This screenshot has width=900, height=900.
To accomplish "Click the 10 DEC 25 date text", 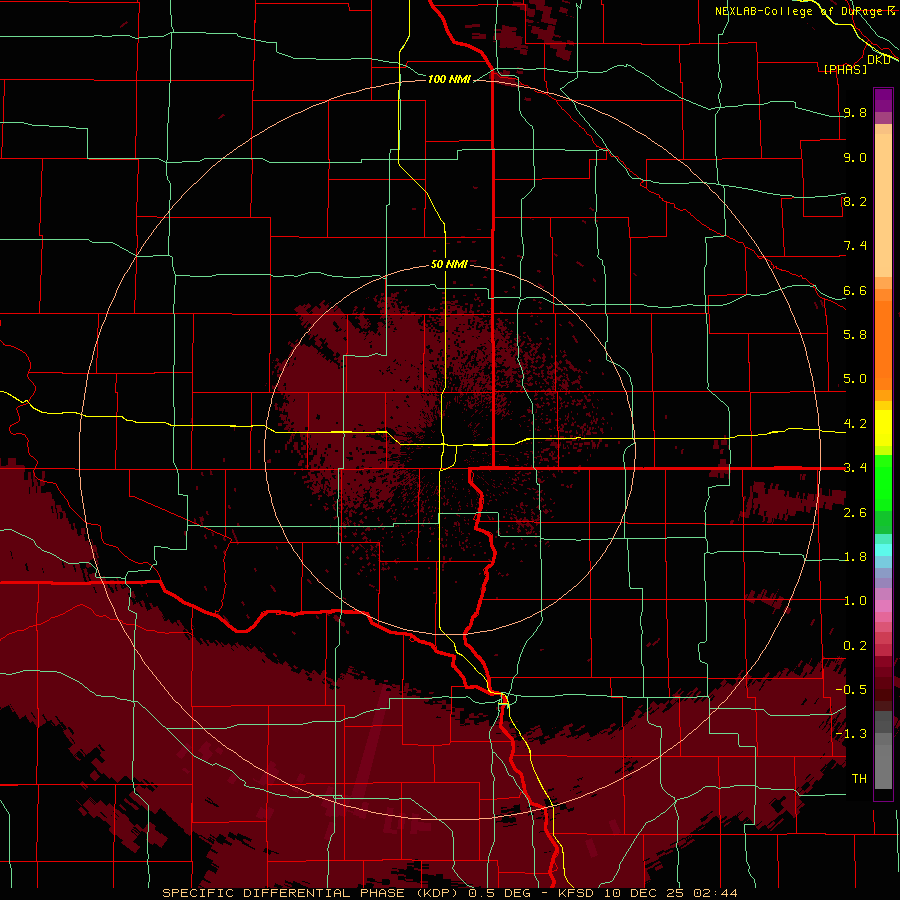I will pyautogui.click(x=645, y=893).
